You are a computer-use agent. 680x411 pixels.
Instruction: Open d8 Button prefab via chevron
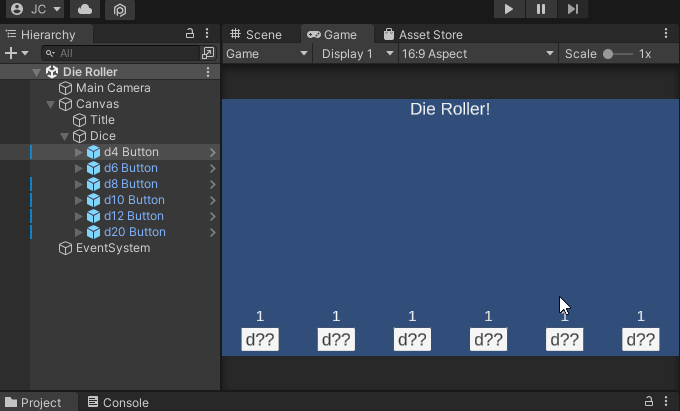click(x=212, y=184)
